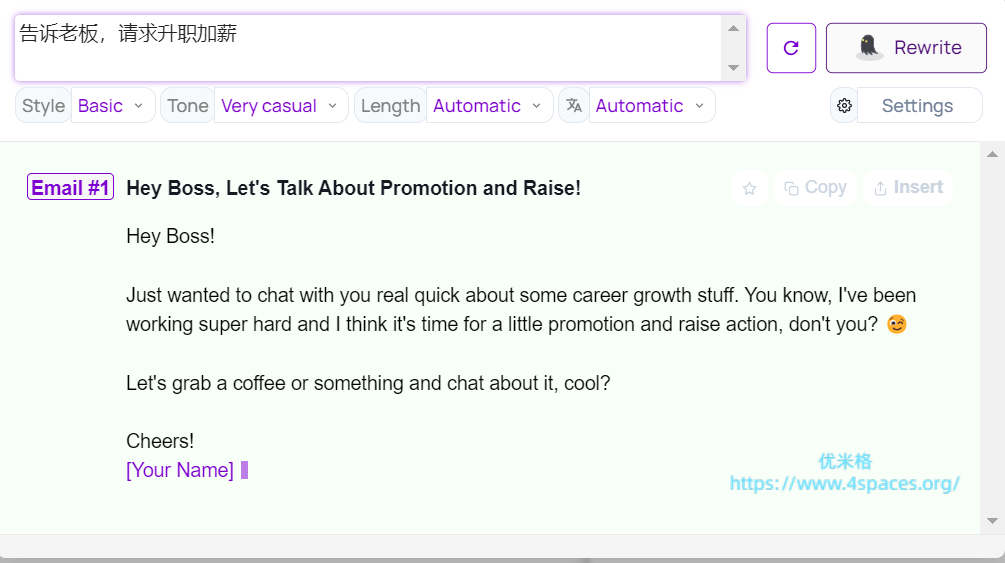
Task: Click the Settings gear icon
Action: tap(844, 105)
